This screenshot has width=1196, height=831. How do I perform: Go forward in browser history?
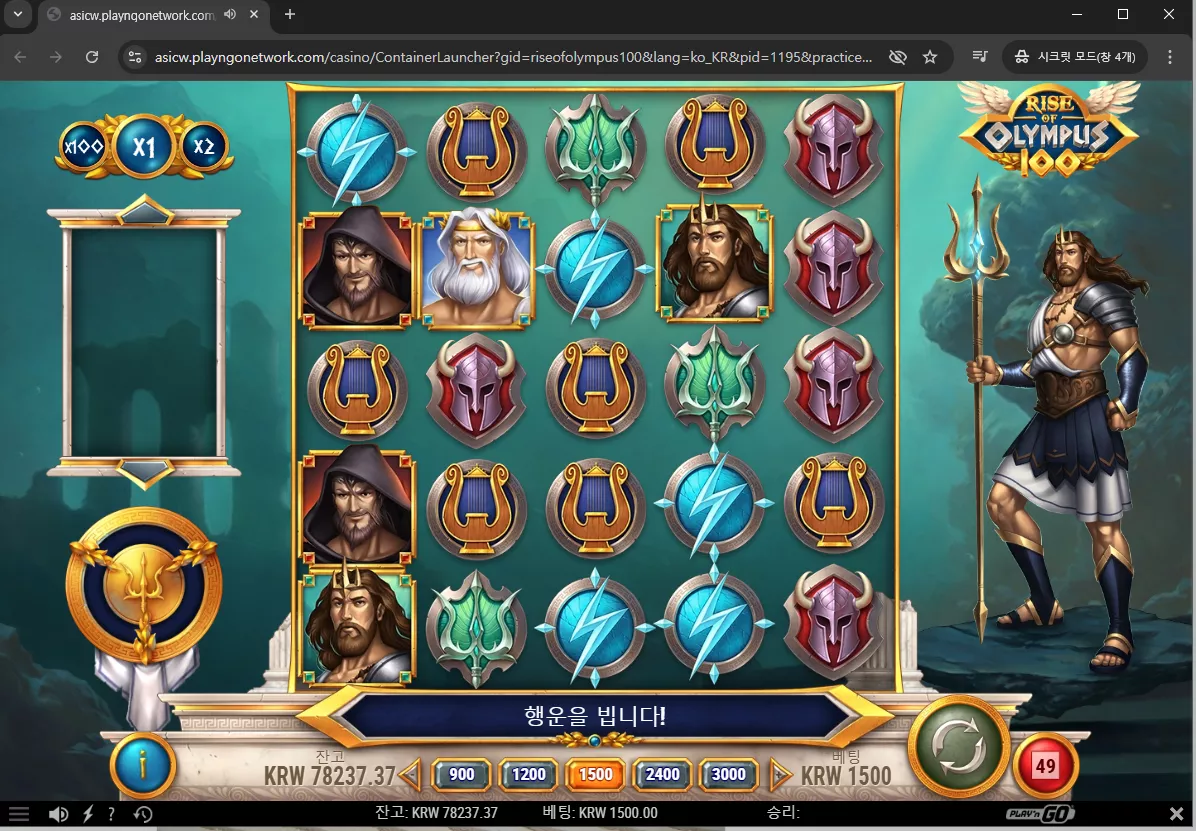[x=56, y=56]
